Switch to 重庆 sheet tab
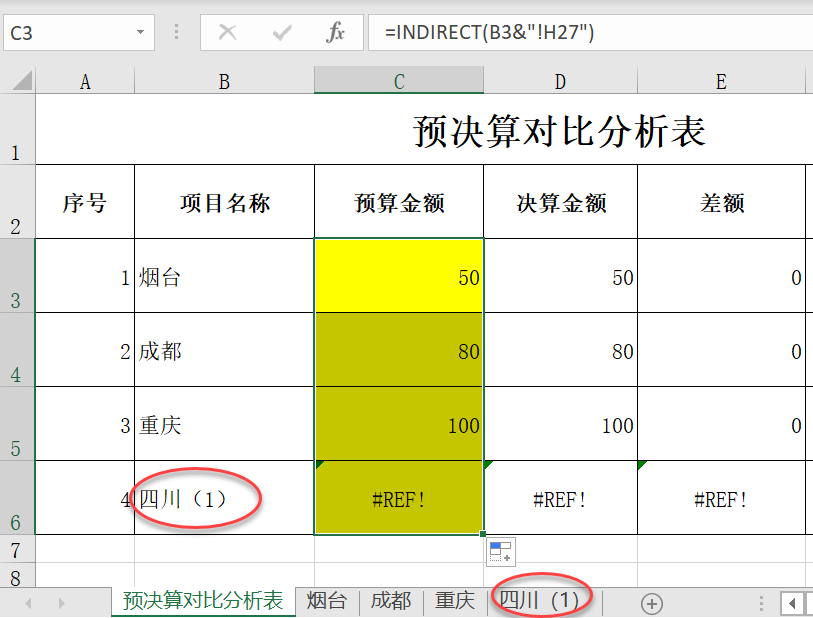The height and width of the screenshot is (618, 813). (x=455, y=601)
